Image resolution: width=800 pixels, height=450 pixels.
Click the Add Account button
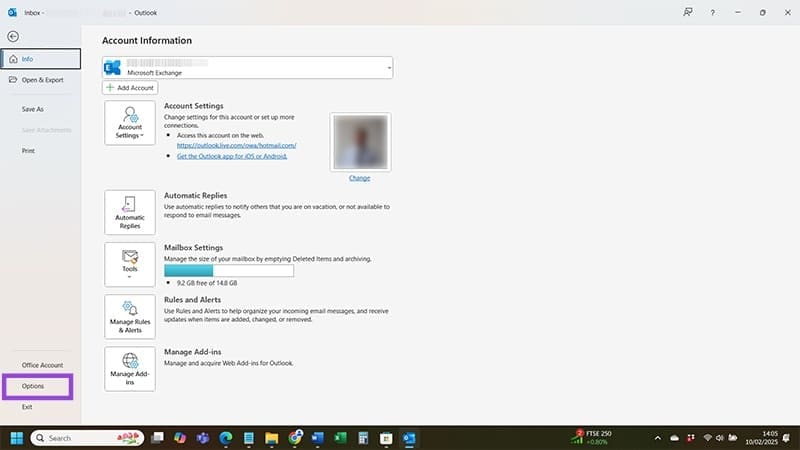coord(130,88)
